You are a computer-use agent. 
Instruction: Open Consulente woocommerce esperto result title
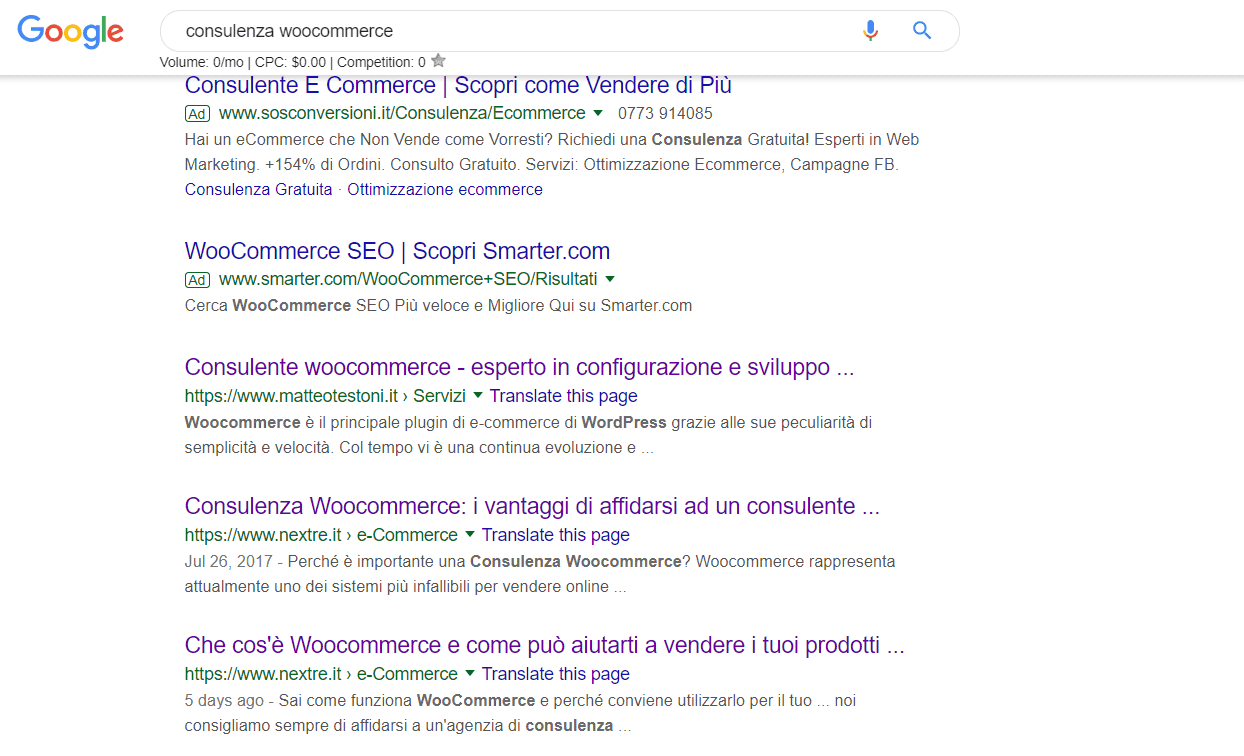pos(519,367)
